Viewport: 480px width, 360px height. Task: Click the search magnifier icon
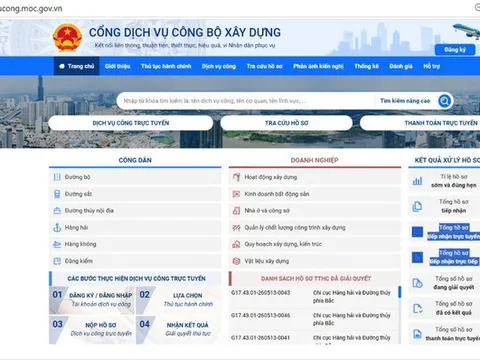click(445, 101)
